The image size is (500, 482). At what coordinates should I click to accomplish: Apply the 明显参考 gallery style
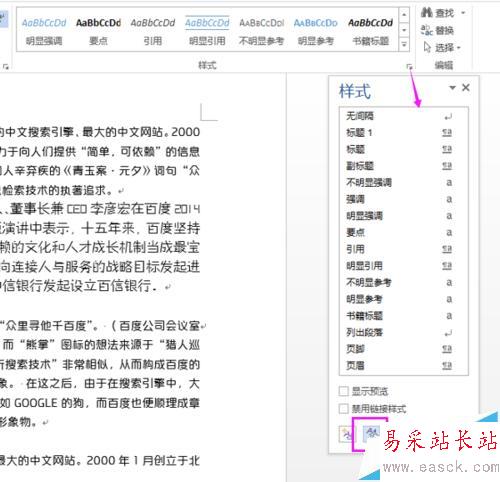pos(316,31)
